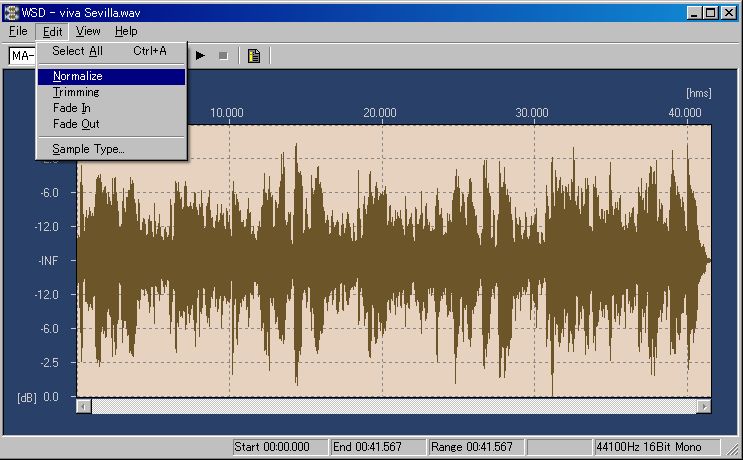Screen dimensions: 743x460
Task: Click the [dB] axis unit label
Action: pyautogui.click(x=27, y=397)
